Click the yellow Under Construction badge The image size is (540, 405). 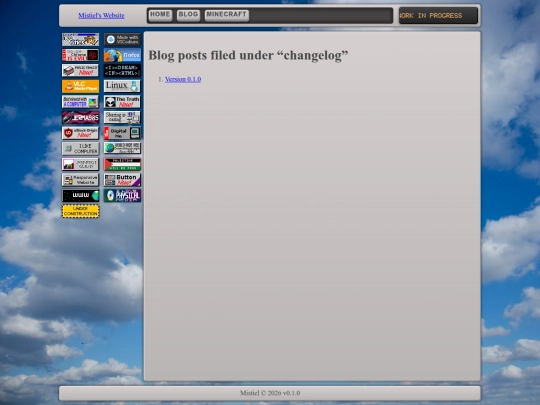[81, 211]
